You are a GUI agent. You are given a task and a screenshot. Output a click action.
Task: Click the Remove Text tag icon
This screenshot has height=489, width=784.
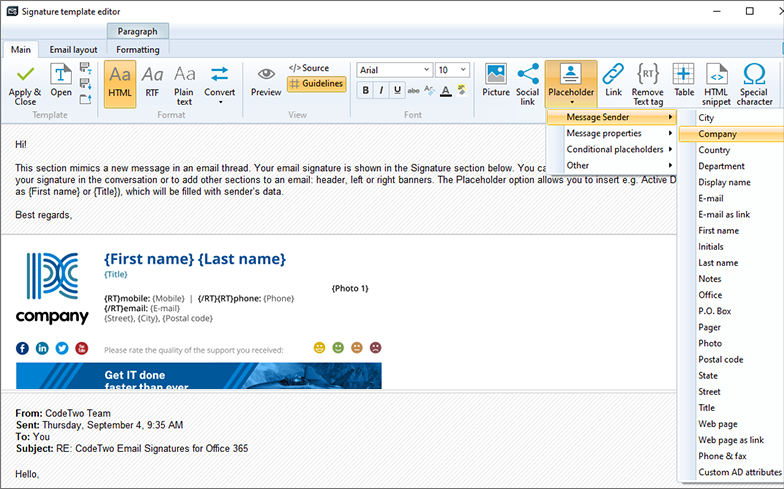coord(648,74)
